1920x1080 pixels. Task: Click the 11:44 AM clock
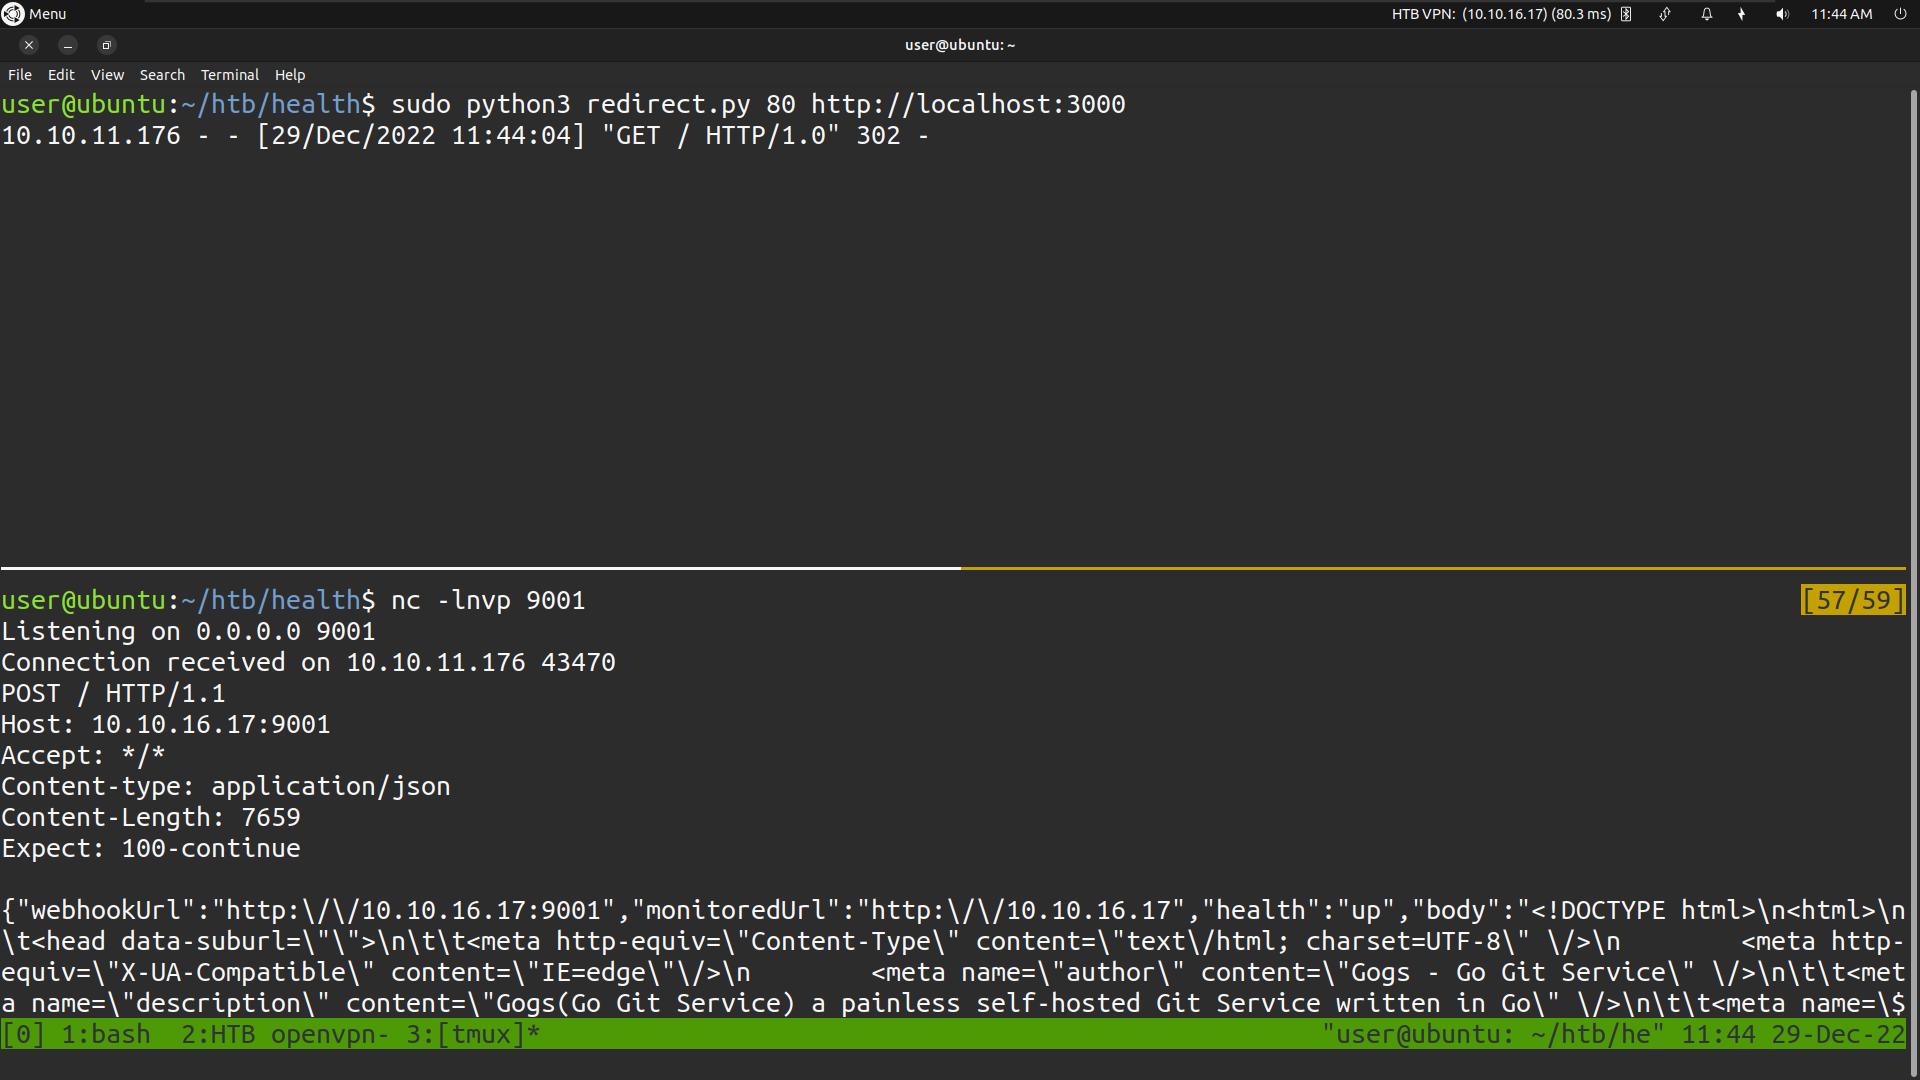coord(1841,14)
